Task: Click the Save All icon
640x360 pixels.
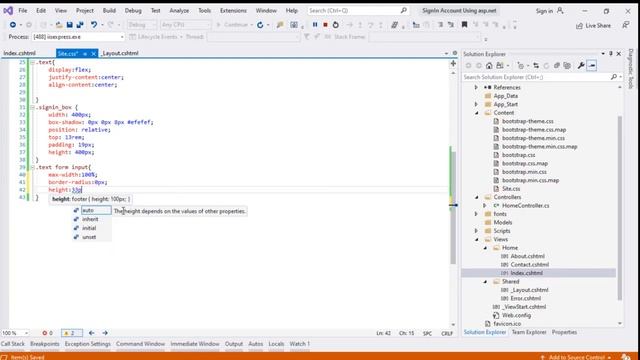Action: [80, 25]
